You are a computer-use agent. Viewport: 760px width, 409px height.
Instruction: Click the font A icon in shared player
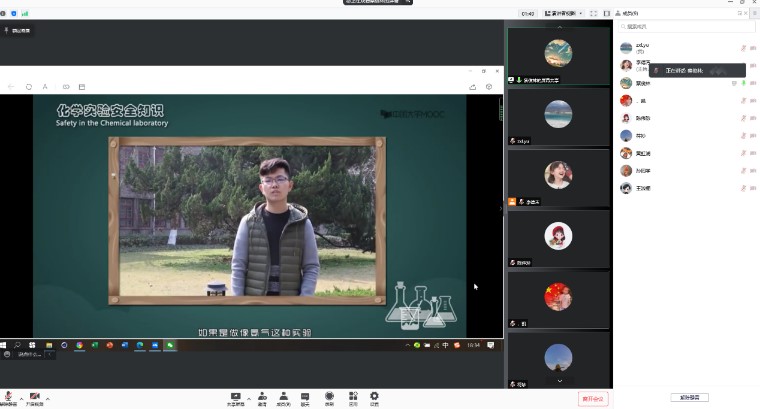coord(45,87)
